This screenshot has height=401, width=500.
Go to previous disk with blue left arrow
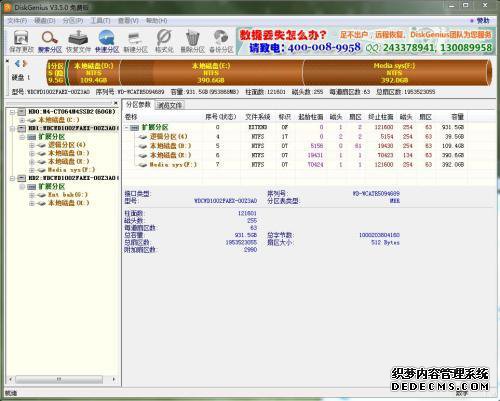(17, 63)
